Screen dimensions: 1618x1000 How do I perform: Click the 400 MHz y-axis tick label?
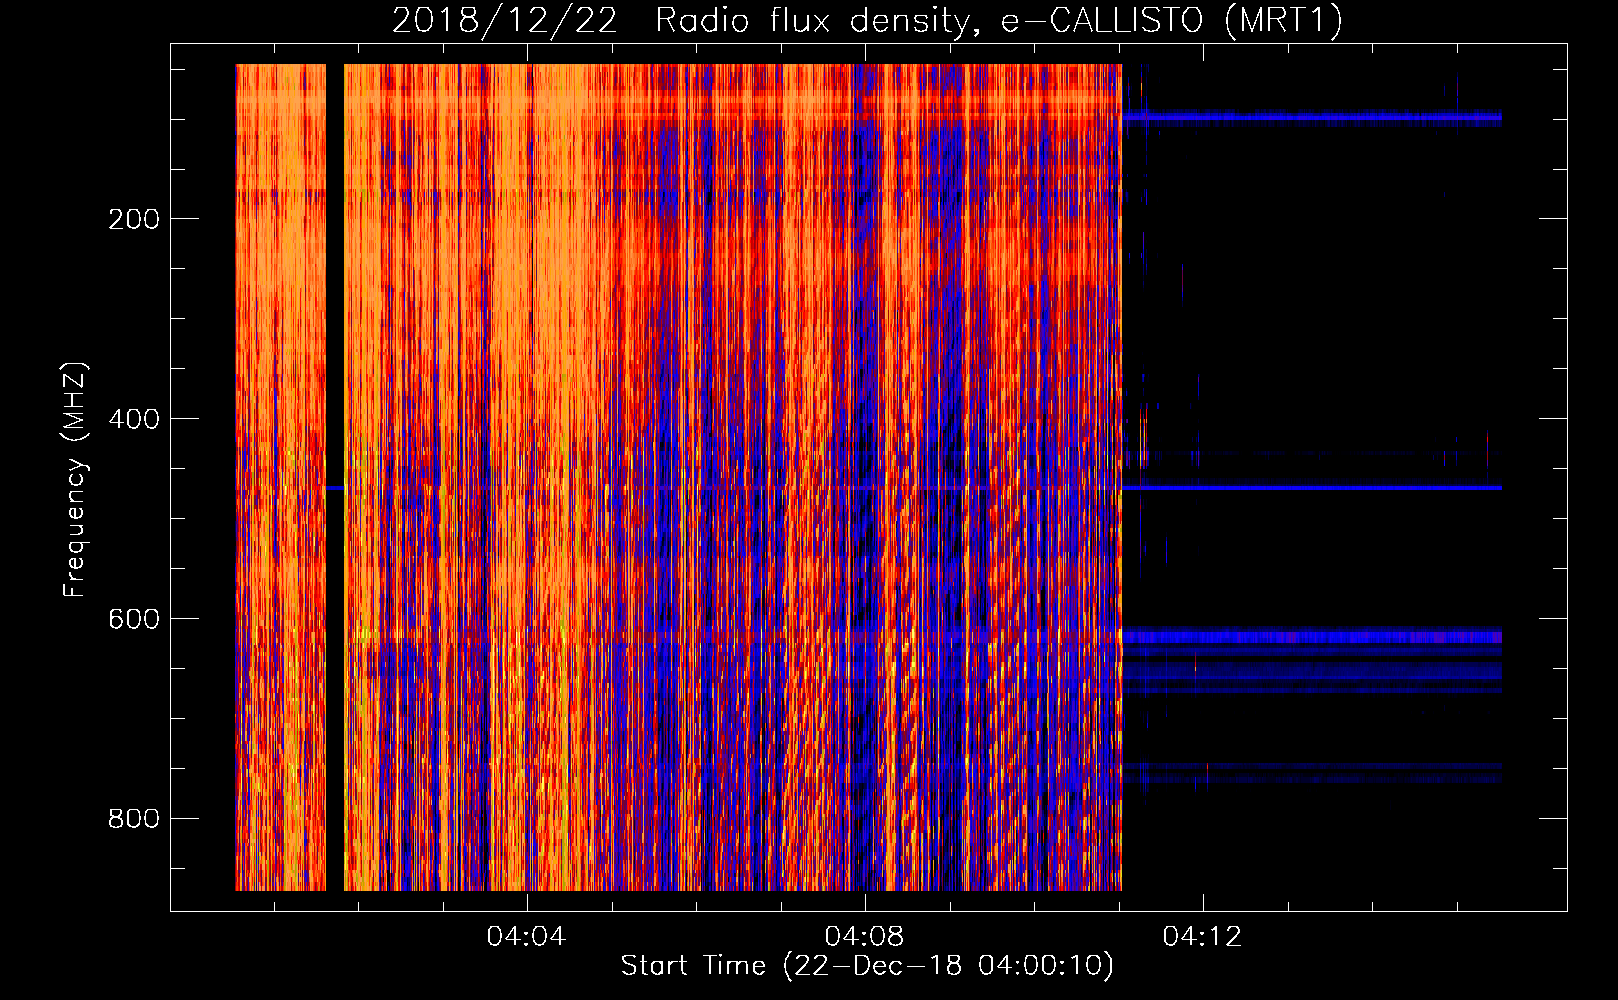[x=133, y=419]
